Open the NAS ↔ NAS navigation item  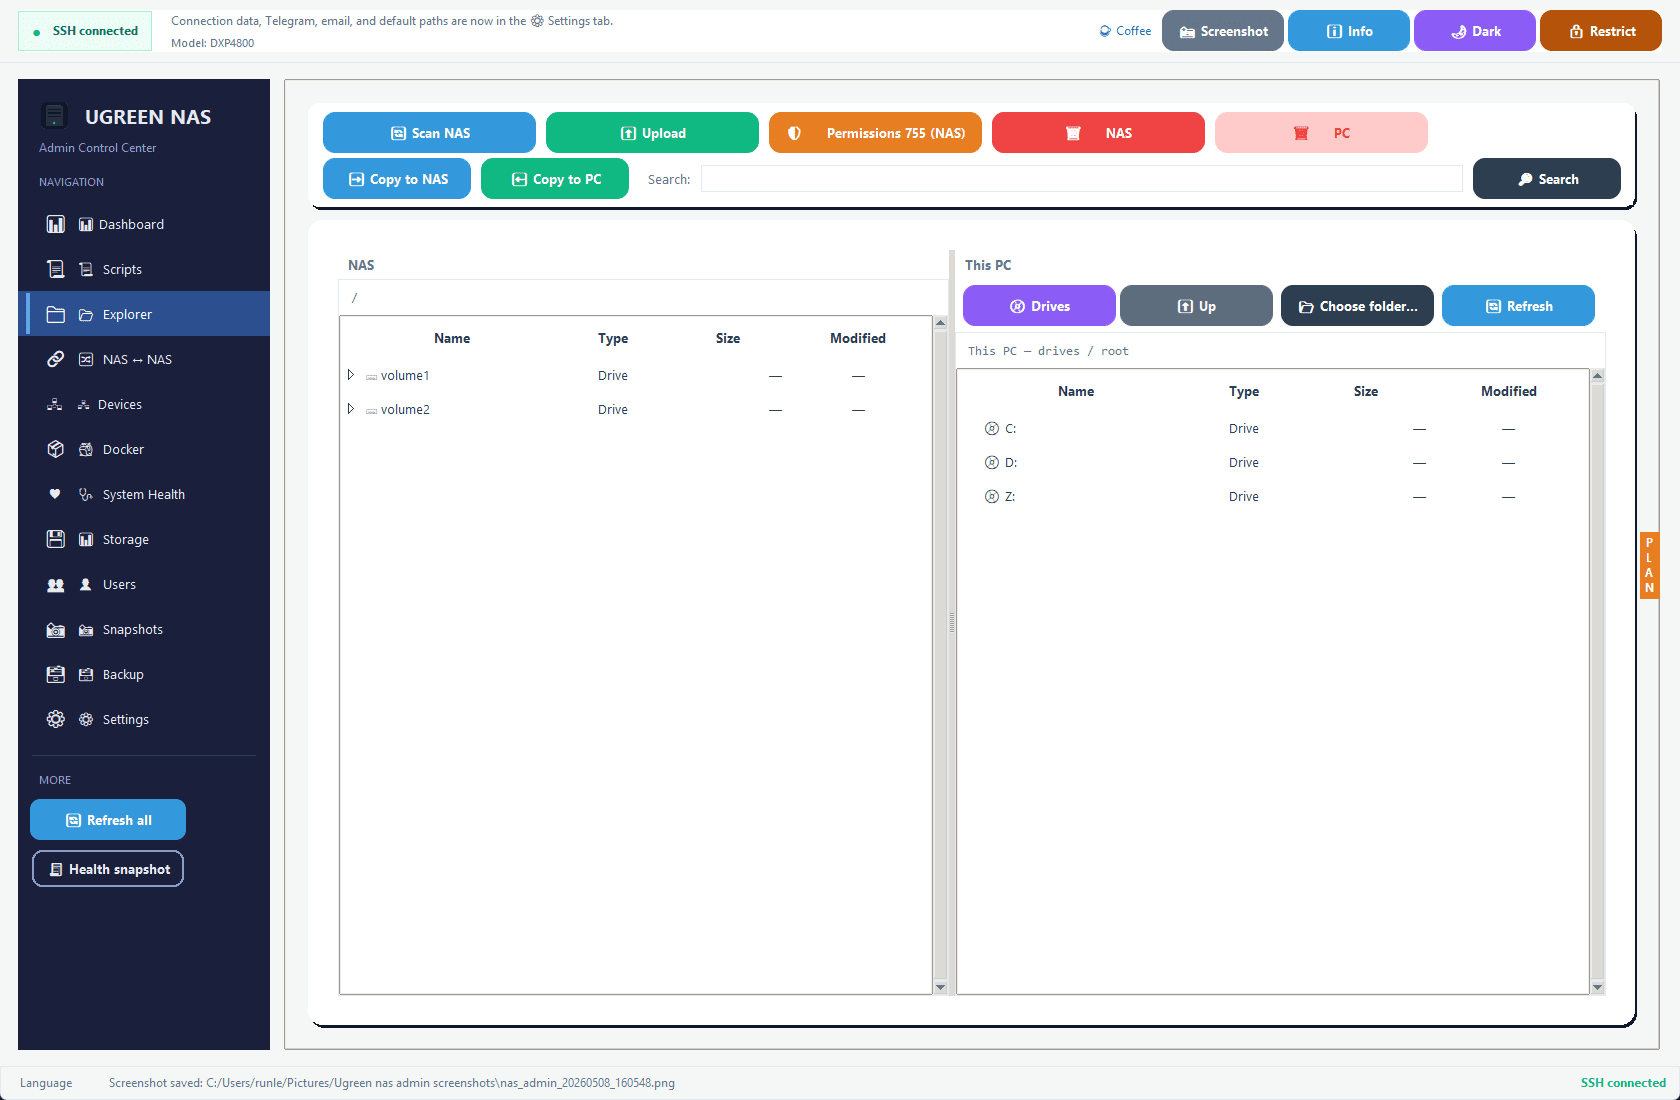click(x=144, y=359)
